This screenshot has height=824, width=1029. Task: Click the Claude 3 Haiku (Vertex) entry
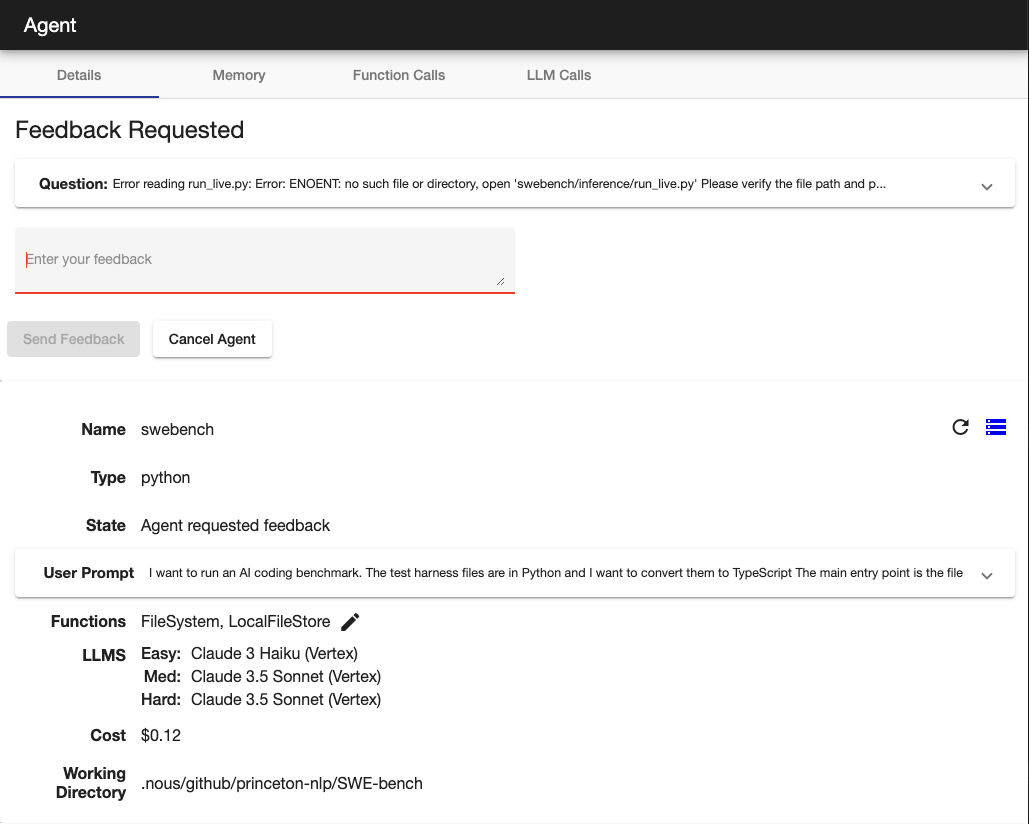pyautogui.click(x=274, y=653)
